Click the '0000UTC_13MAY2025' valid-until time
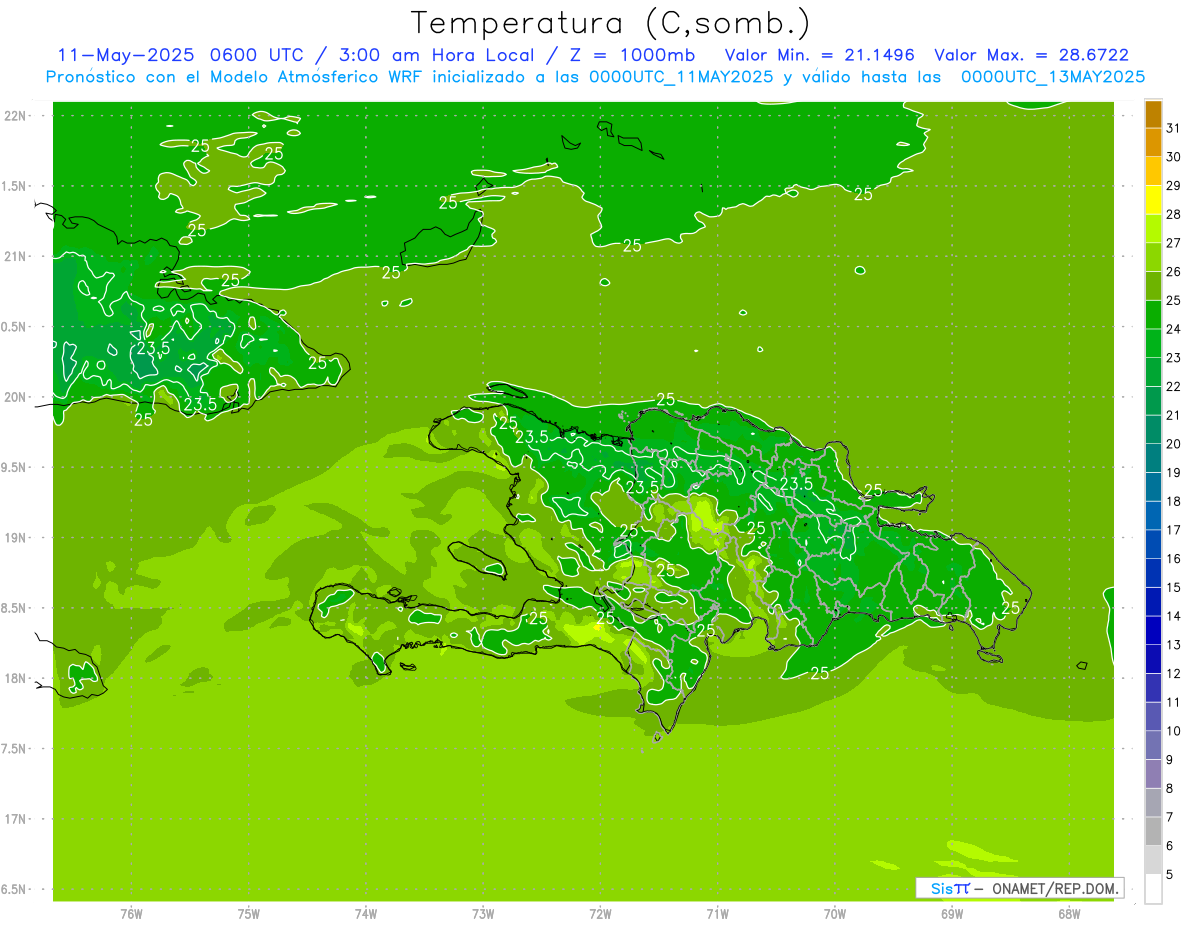1200x927 pixels. pos(1052,76)
